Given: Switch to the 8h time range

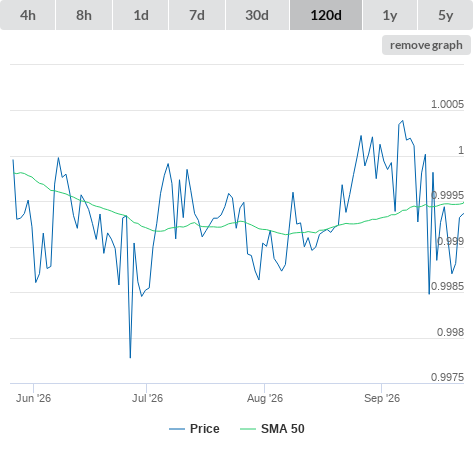Looking at the screenshot, I should tap(84, 15).
